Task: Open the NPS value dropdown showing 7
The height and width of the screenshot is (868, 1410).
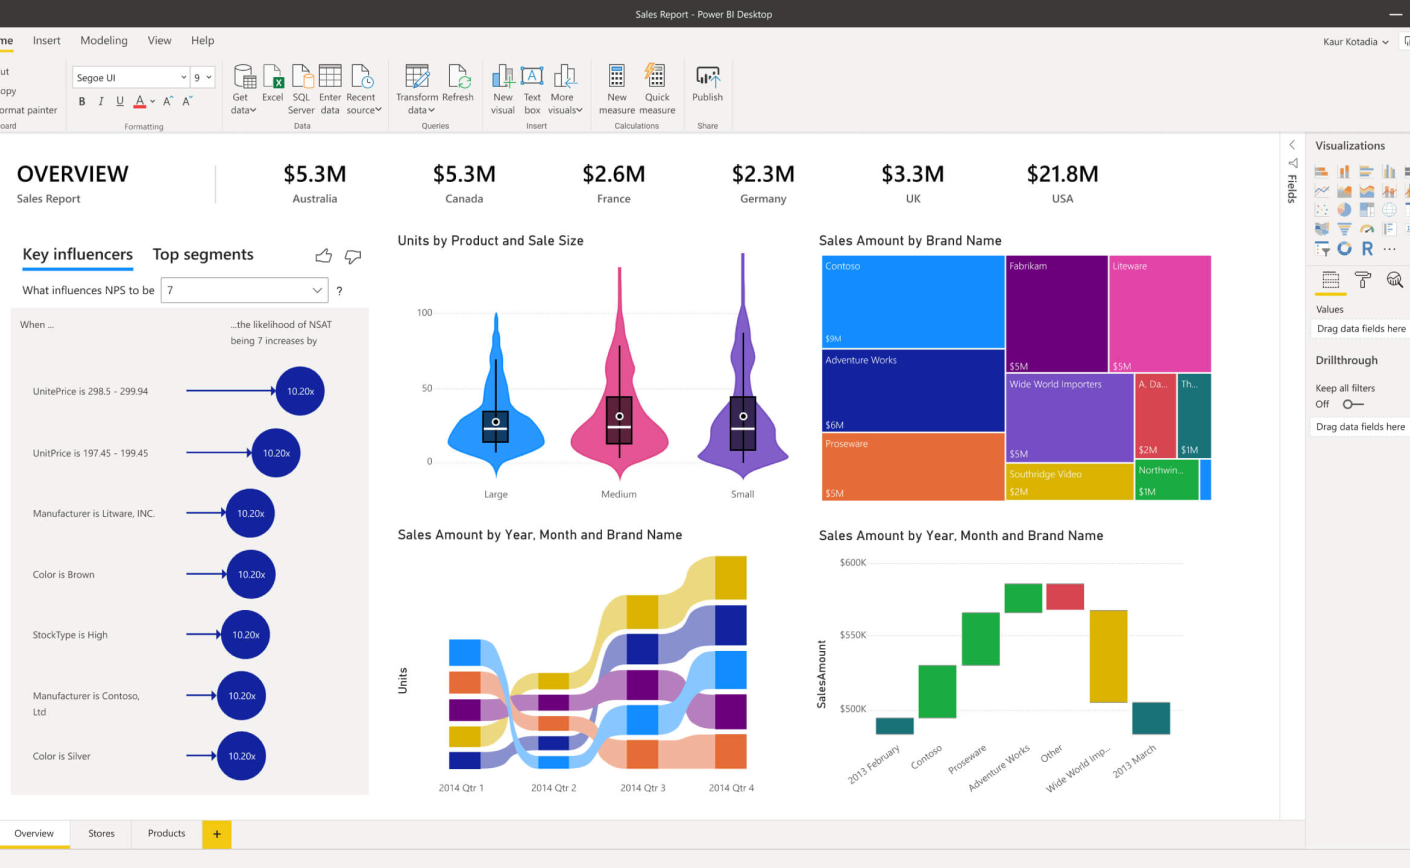Action: [244, 290]
